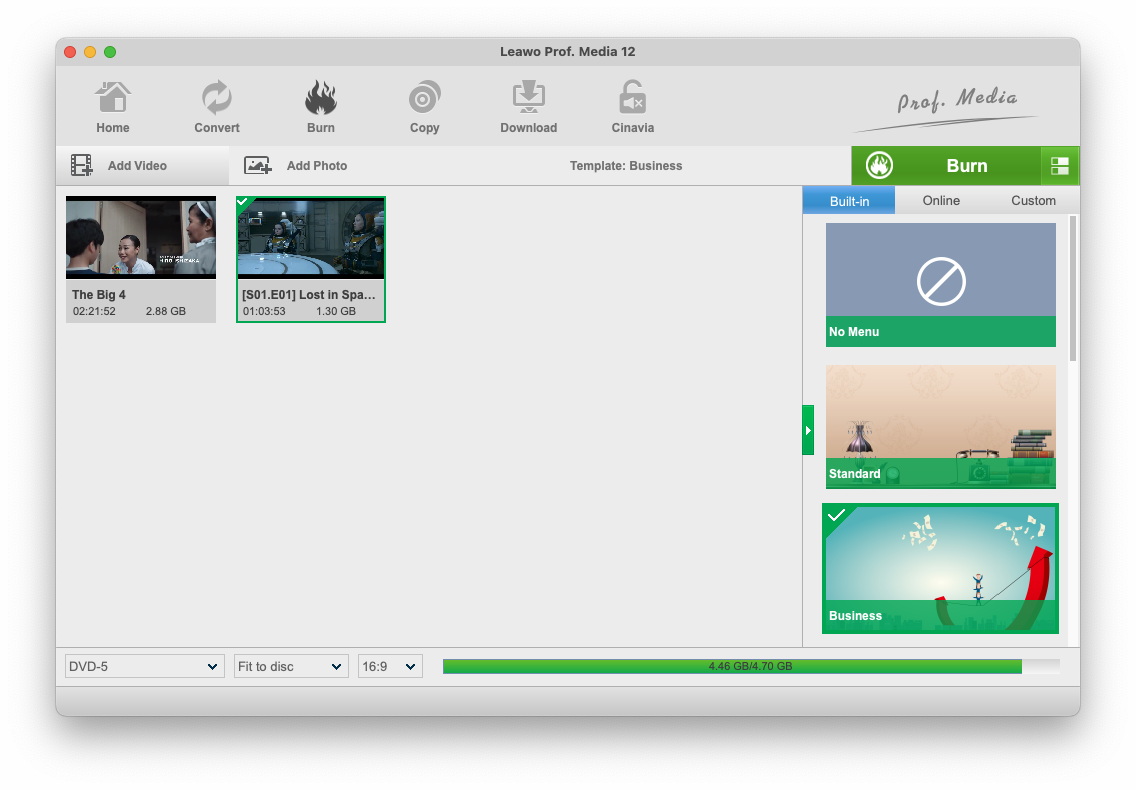Go to the Home module icon
The height and width of the screenshot is (790, 1136).
point(113,99)
